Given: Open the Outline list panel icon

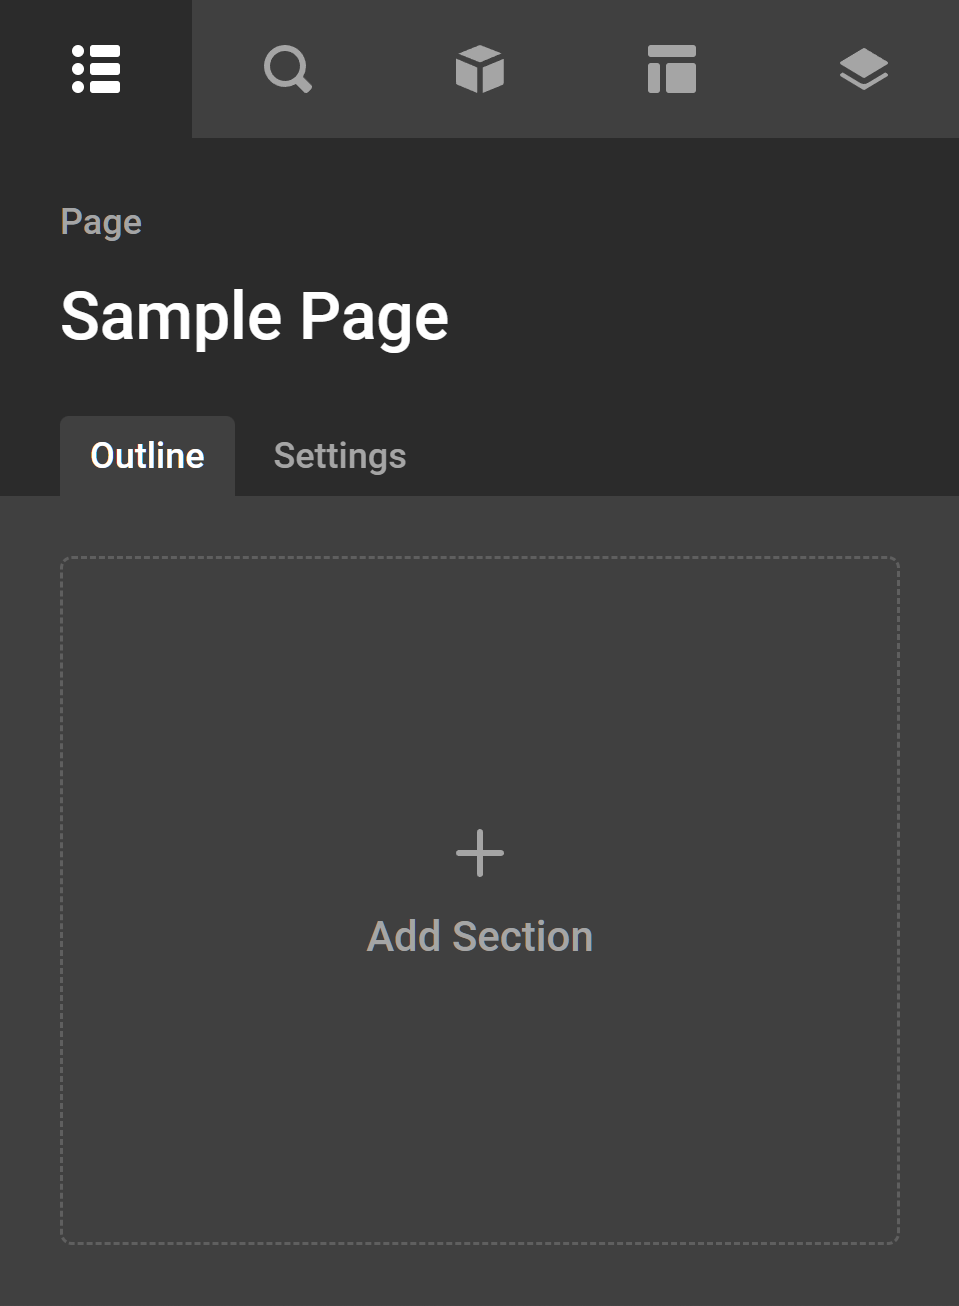Looking at the screenshot, I should pyautogui.click(x=96, y=69).
